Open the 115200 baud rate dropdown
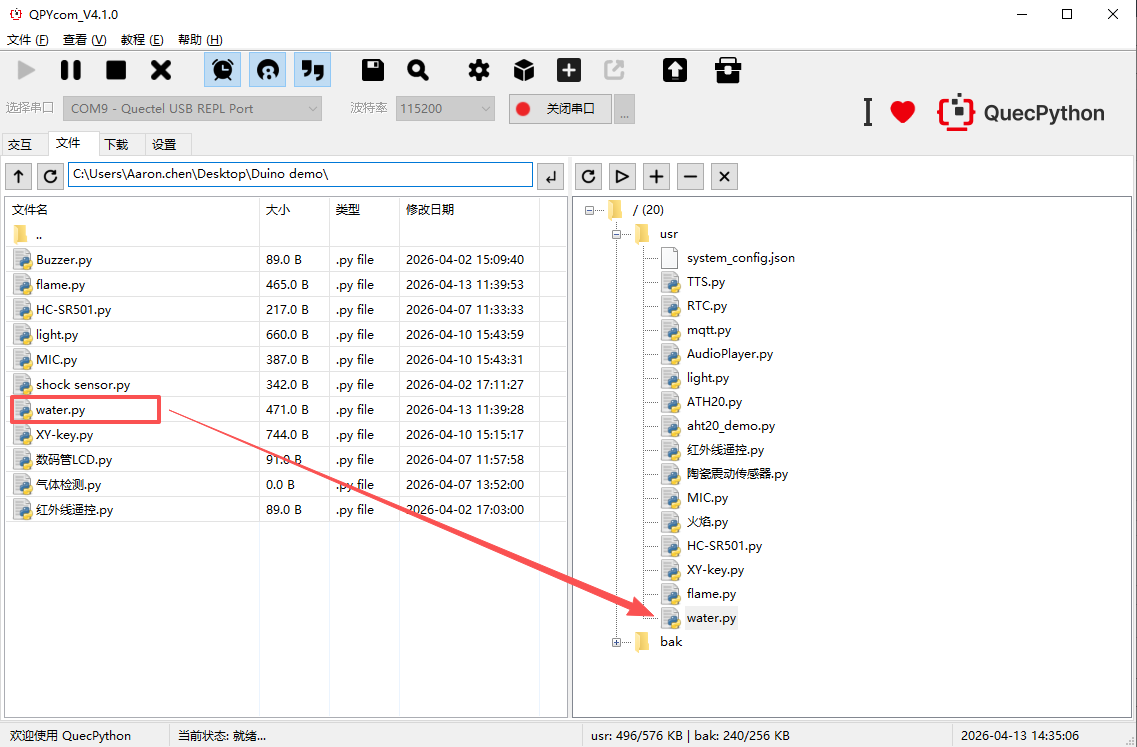 (x=445, y=108)
